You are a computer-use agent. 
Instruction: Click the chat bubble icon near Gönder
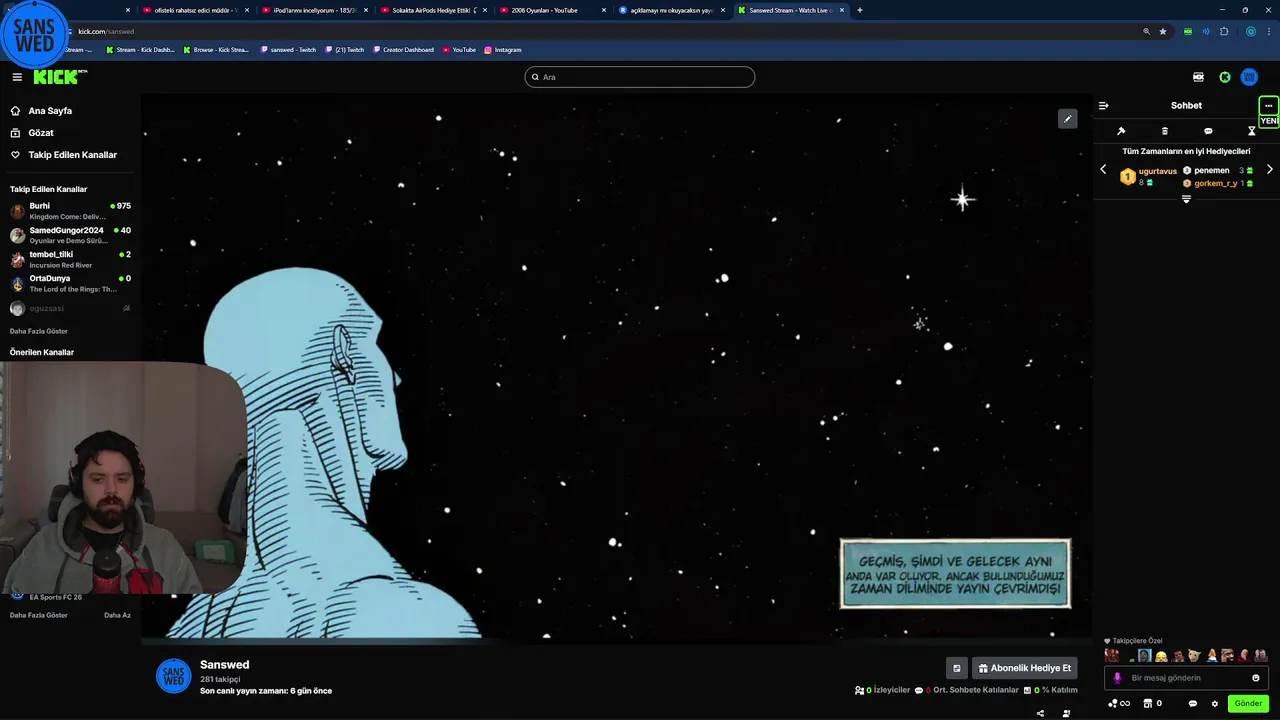click(x=1192, y=704)
